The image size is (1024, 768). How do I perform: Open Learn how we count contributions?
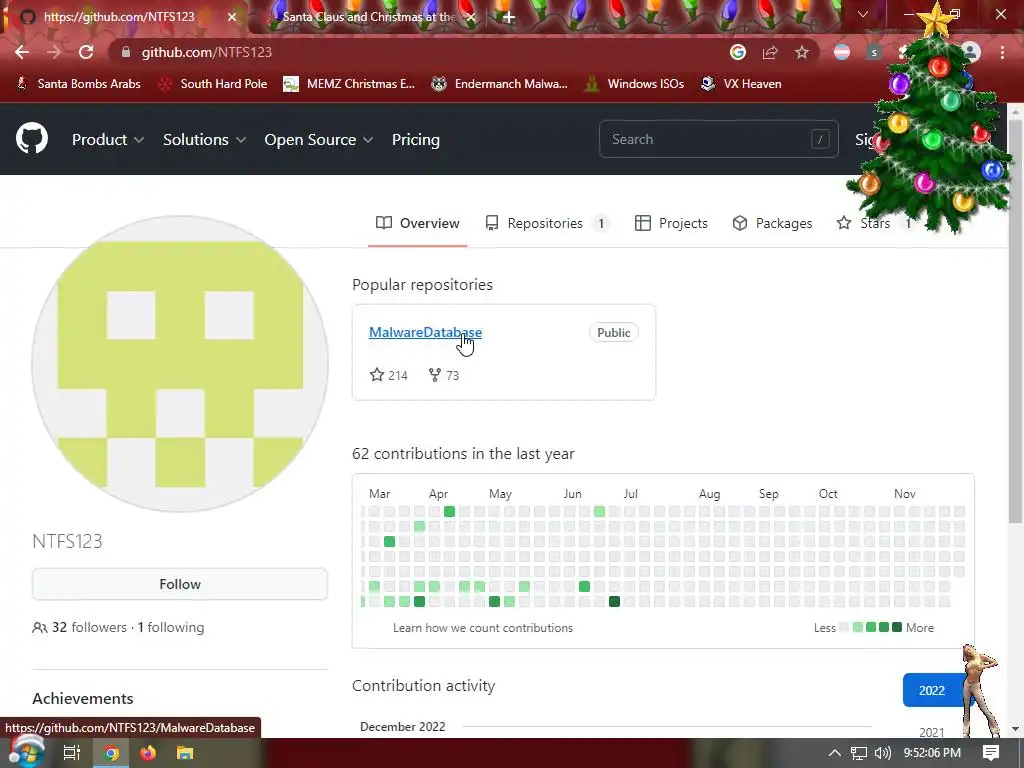tap(483, 628)
